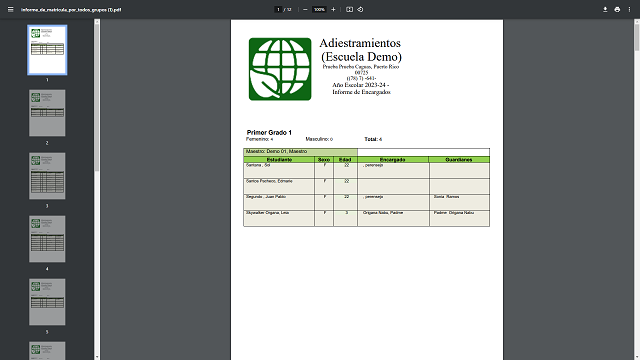Click the PDF file name title
640x360 pixels.
71,10
